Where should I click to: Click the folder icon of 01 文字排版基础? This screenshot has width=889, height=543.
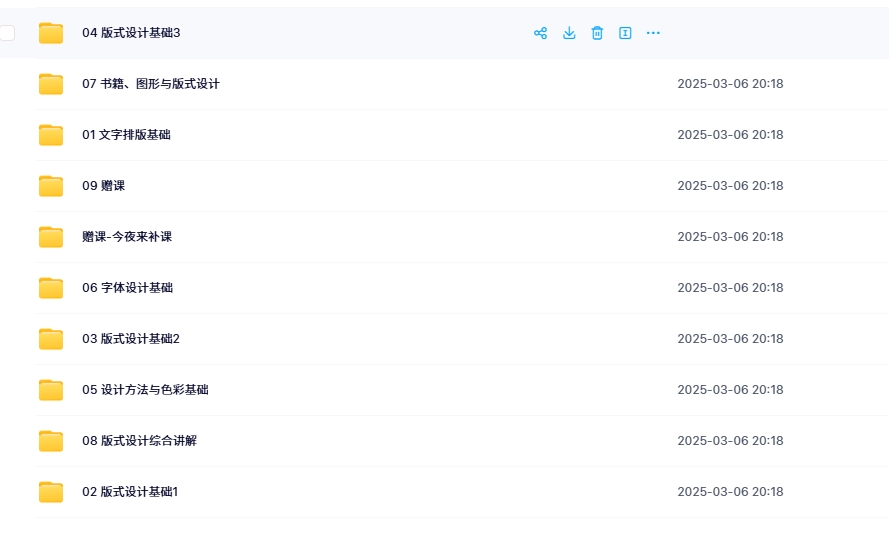tap(51, 135)
